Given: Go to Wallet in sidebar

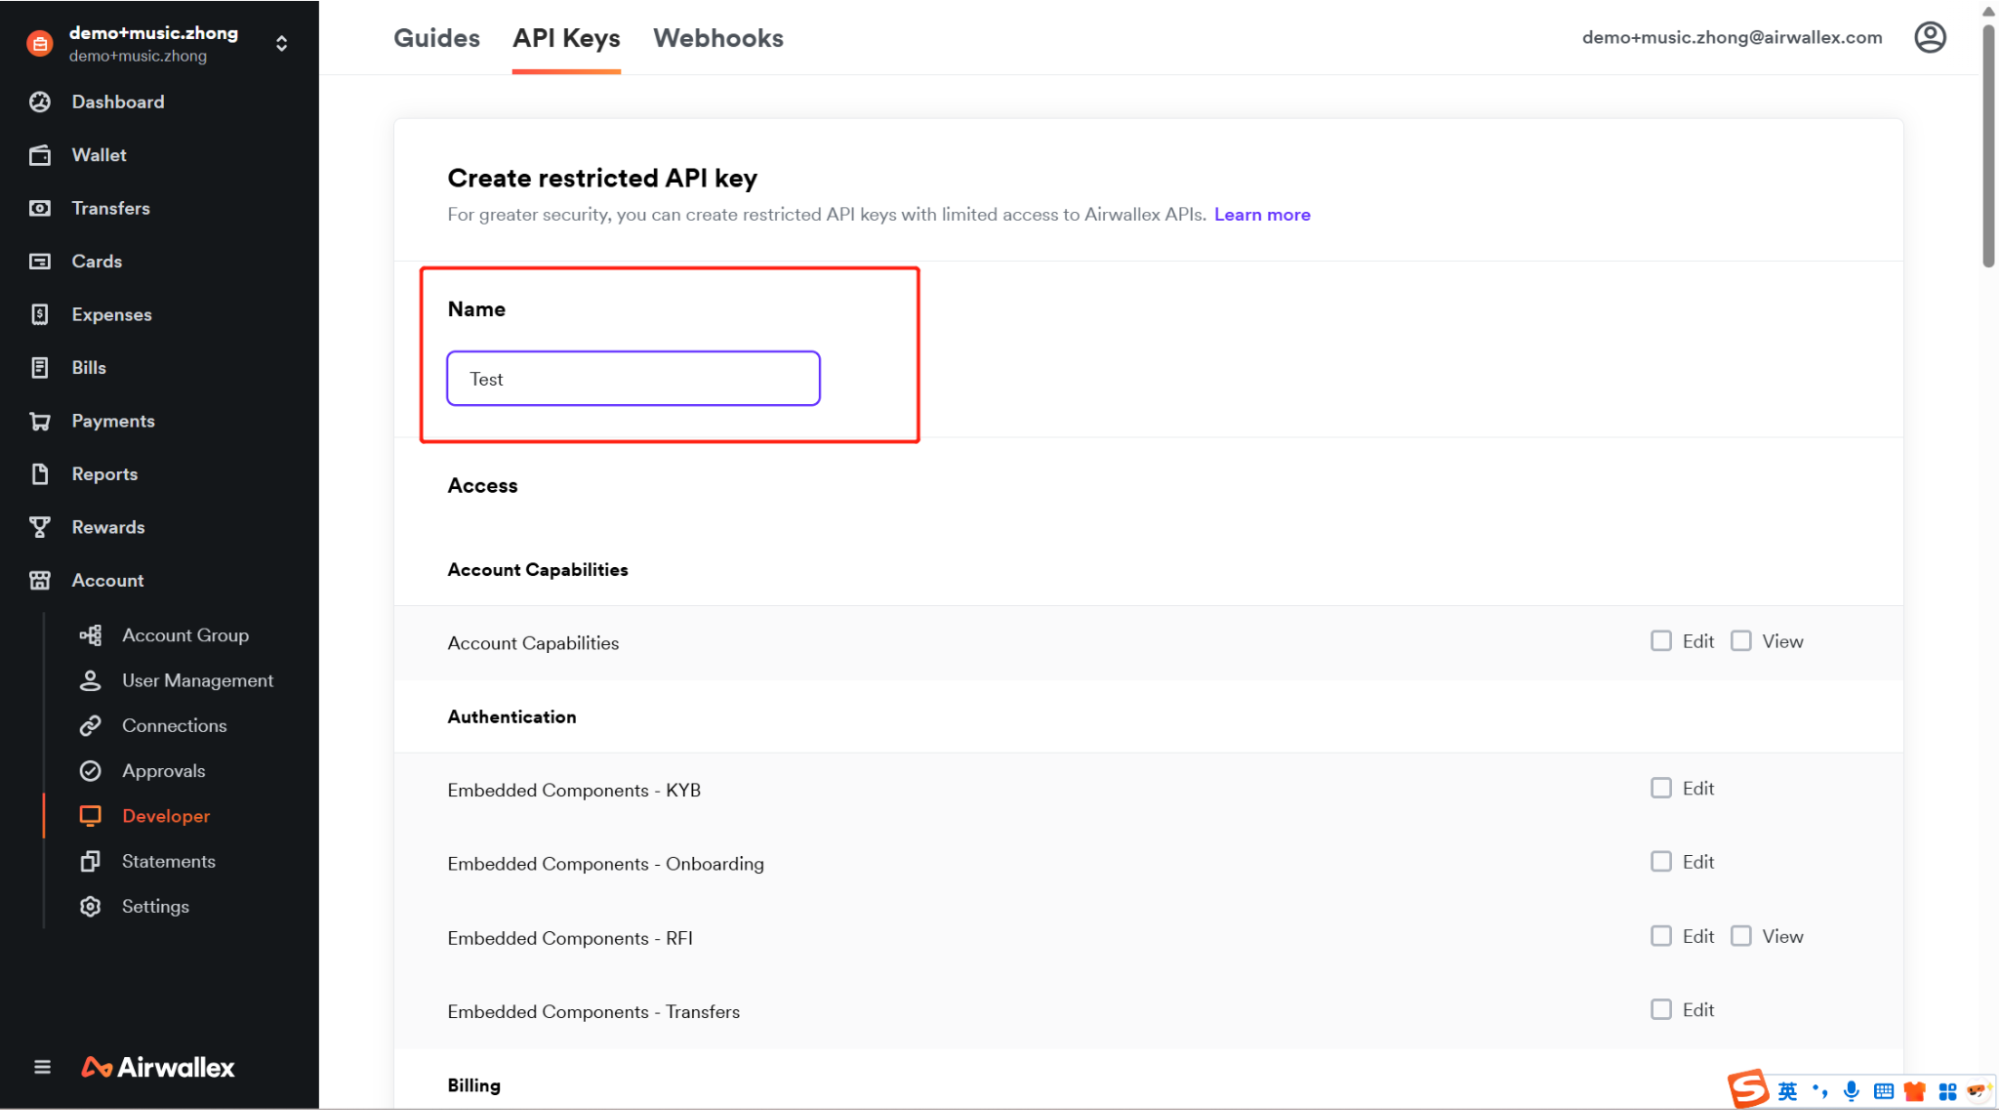Looking at the screenshot, I should click(x=99, y=155).
